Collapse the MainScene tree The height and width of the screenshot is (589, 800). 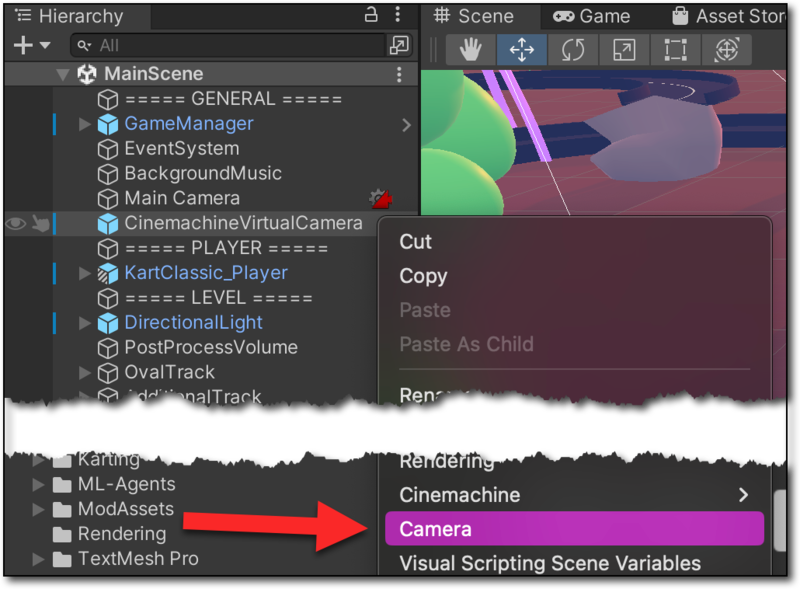(63, 74)
